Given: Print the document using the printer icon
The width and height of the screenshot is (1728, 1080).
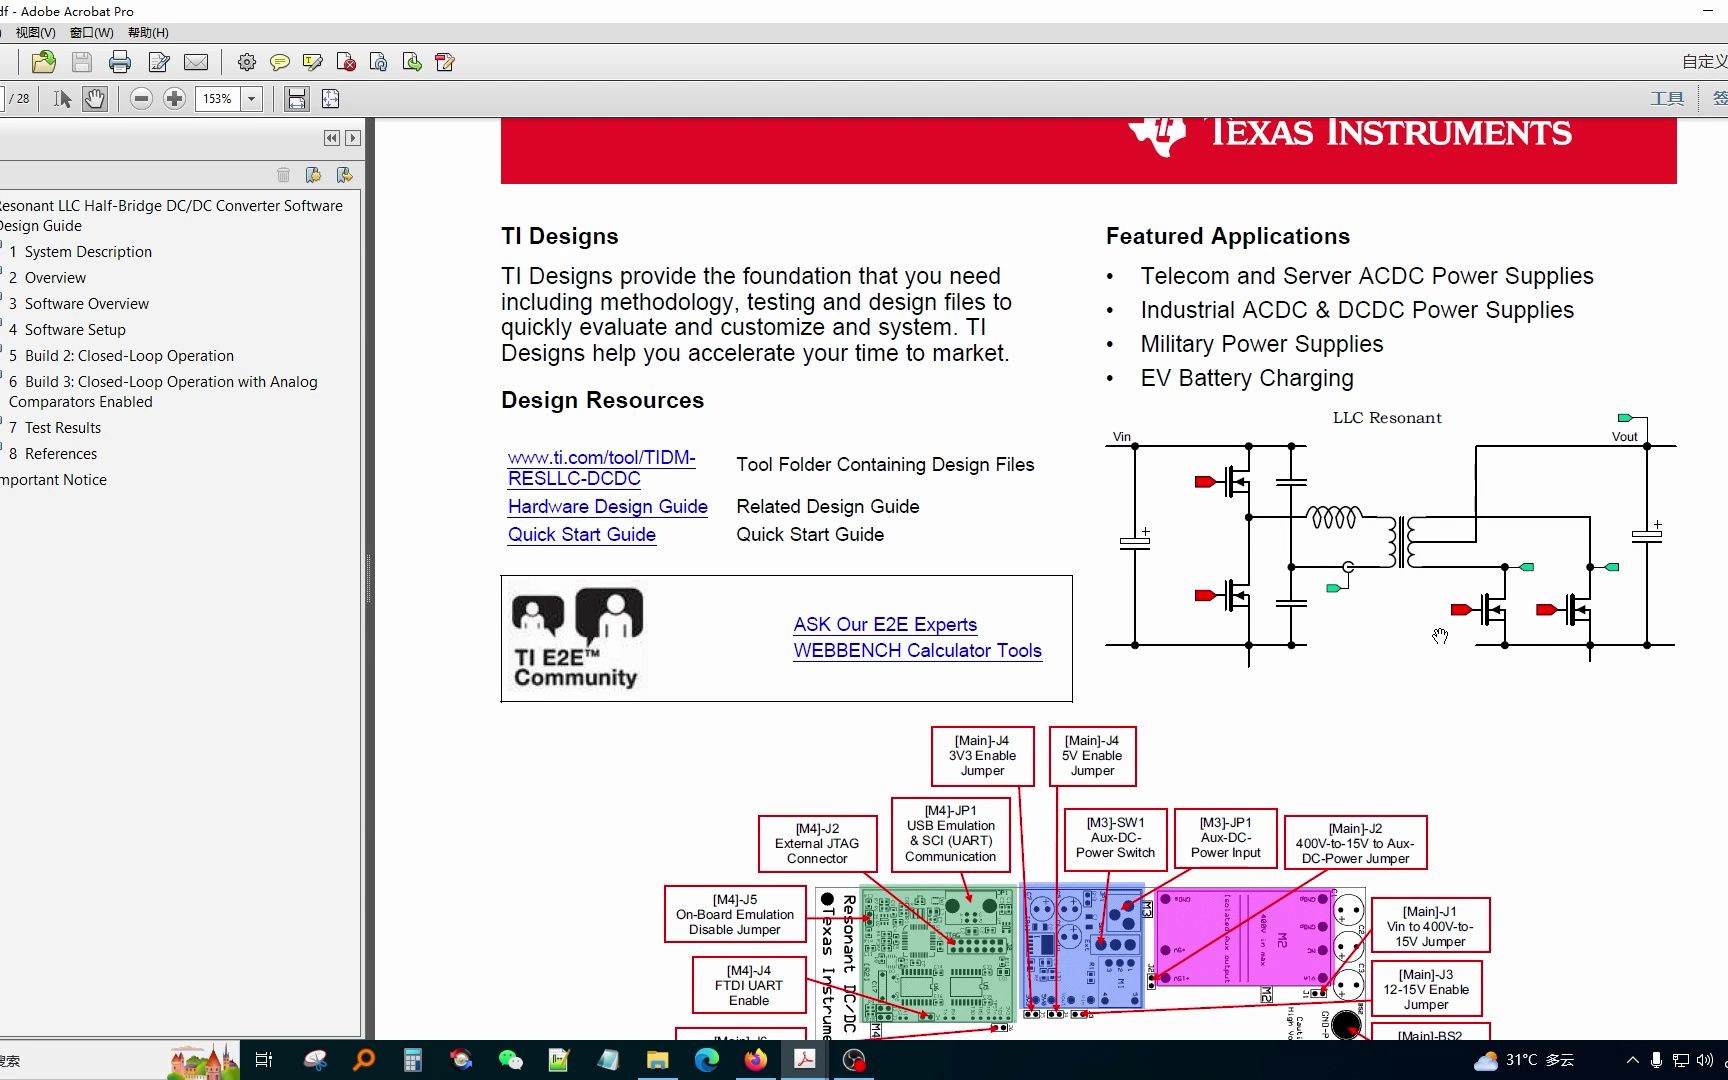Looking at the screenshot, I should (x=120, y=62).
